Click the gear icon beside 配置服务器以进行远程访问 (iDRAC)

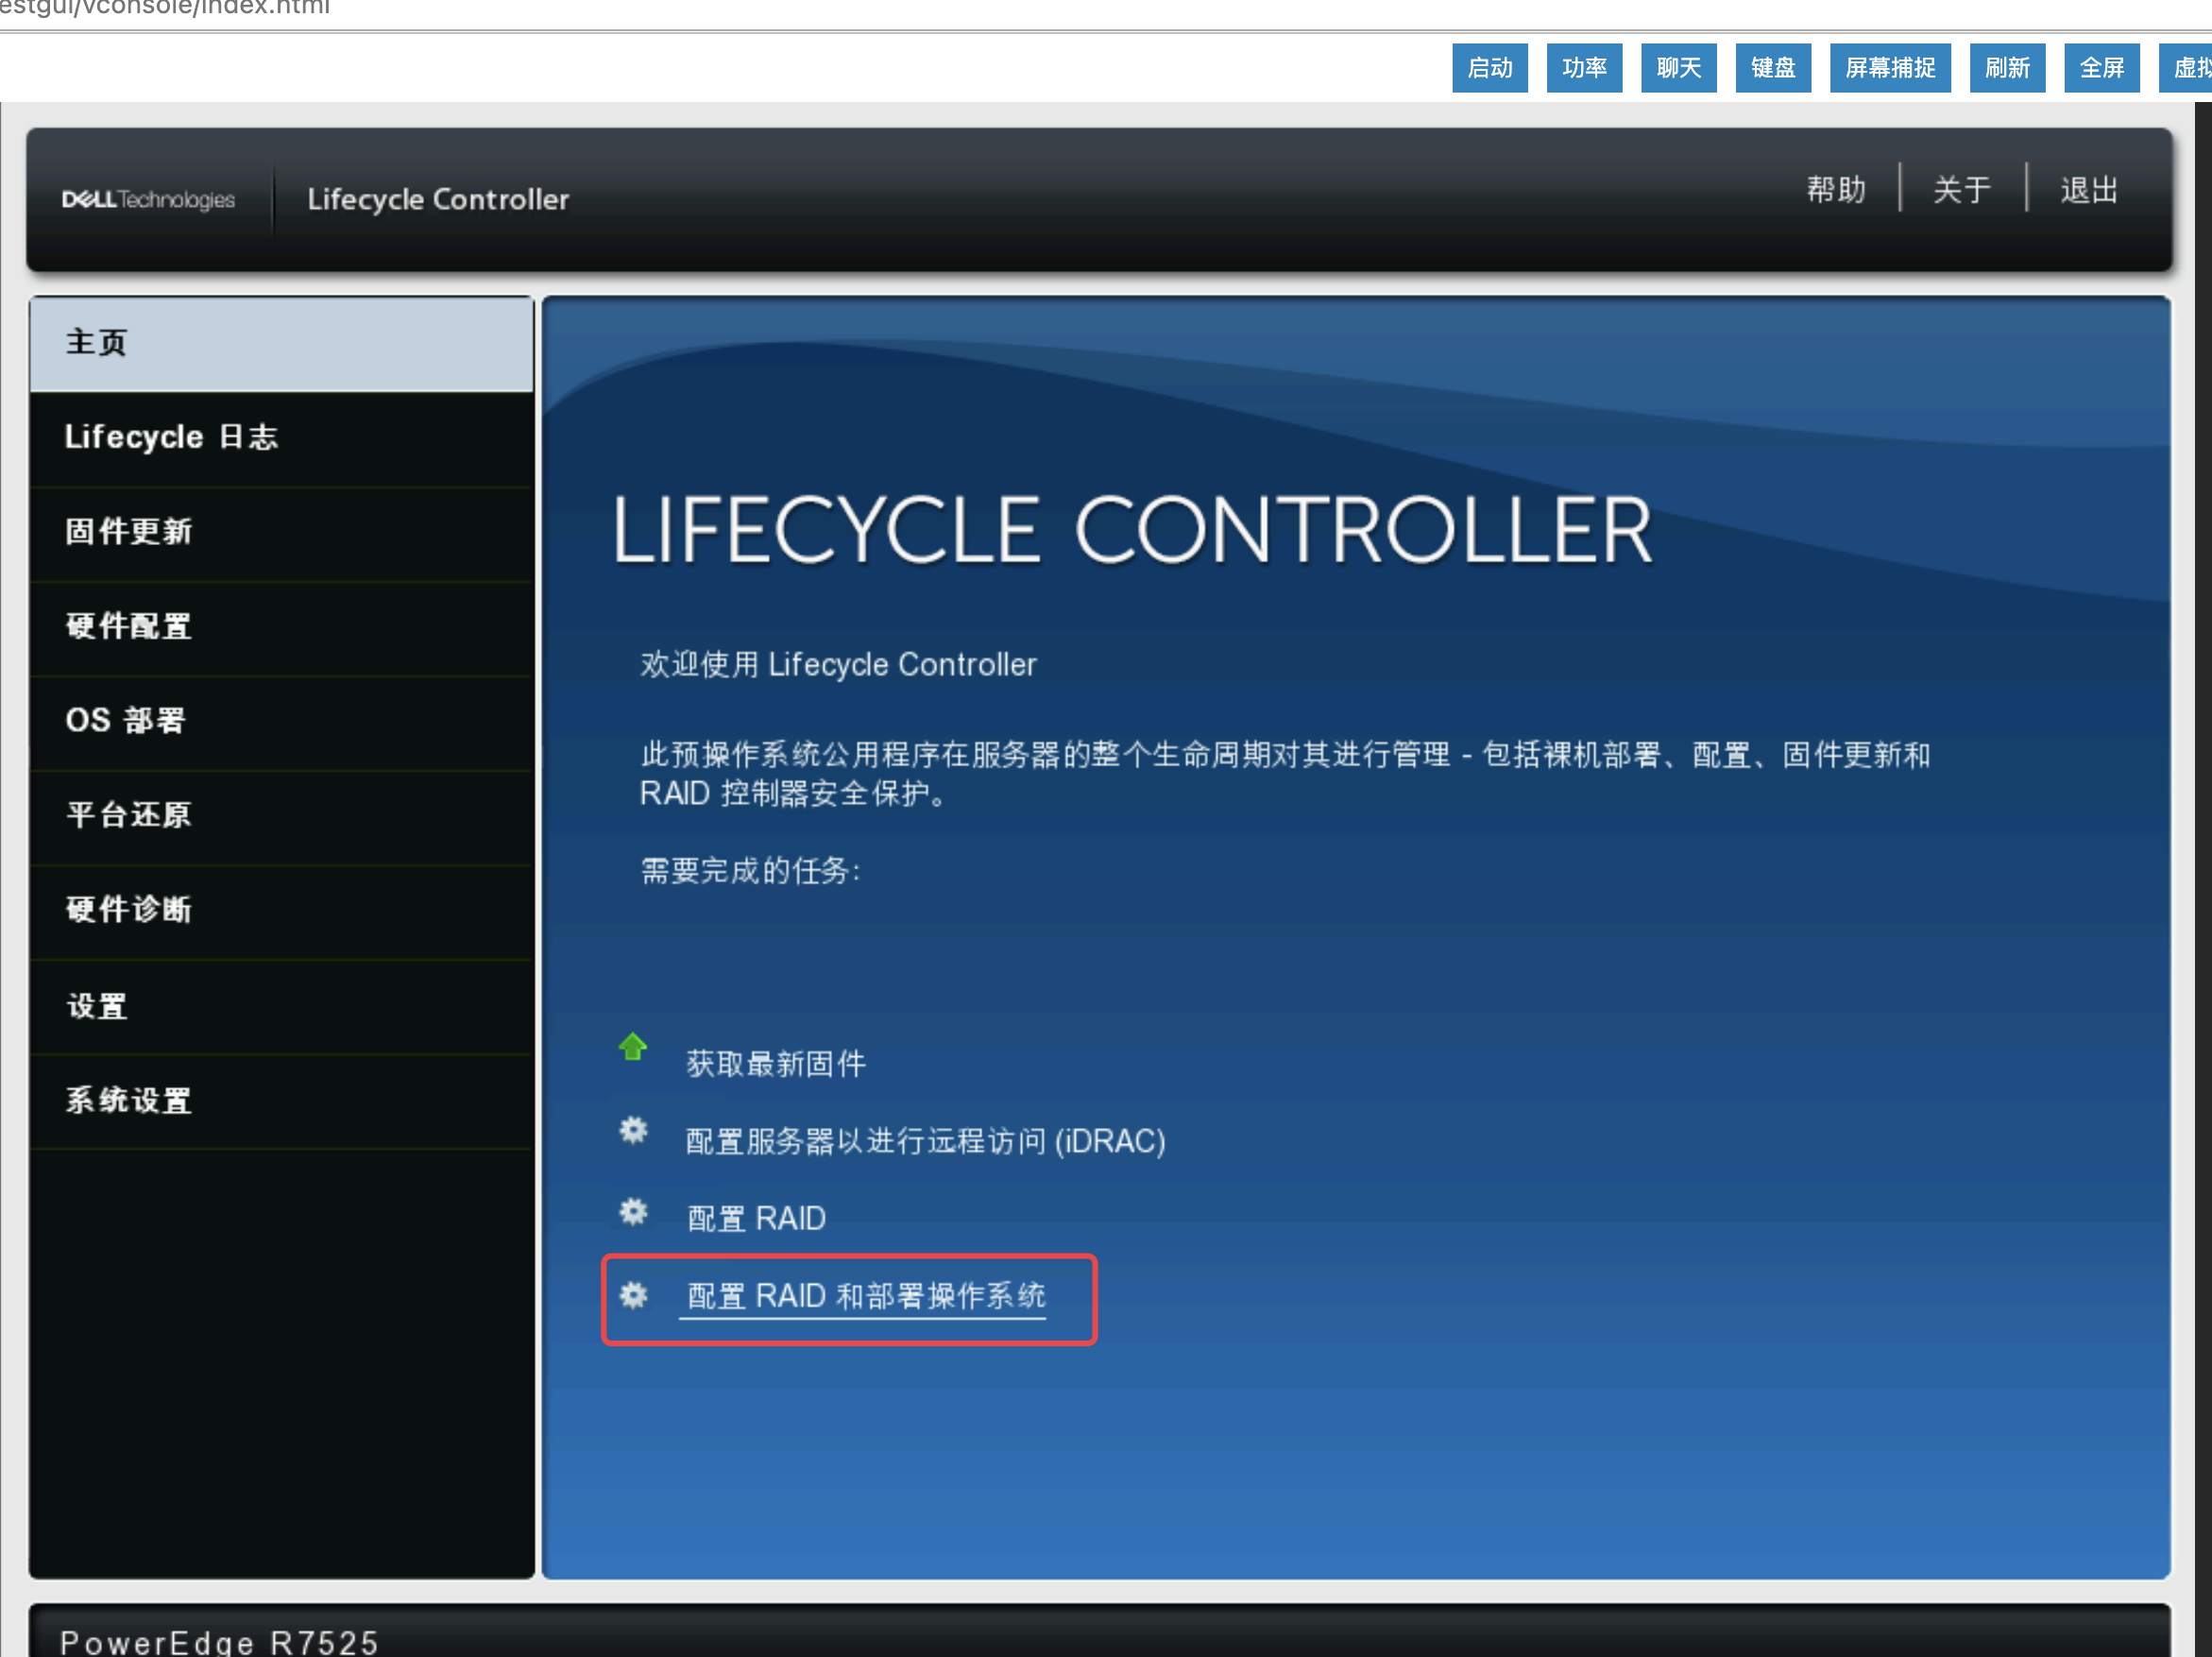(633, 1131)
